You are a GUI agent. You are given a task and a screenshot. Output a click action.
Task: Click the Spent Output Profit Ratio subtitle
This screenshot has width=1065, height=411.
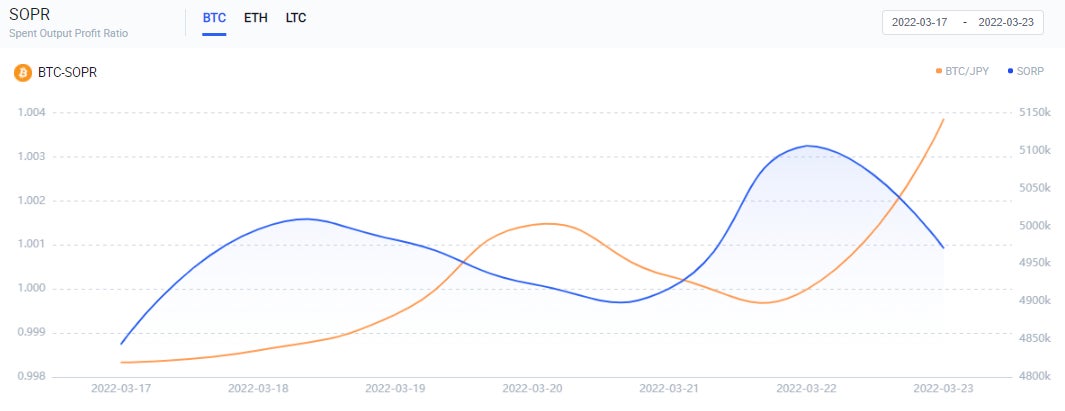point(68,33)
